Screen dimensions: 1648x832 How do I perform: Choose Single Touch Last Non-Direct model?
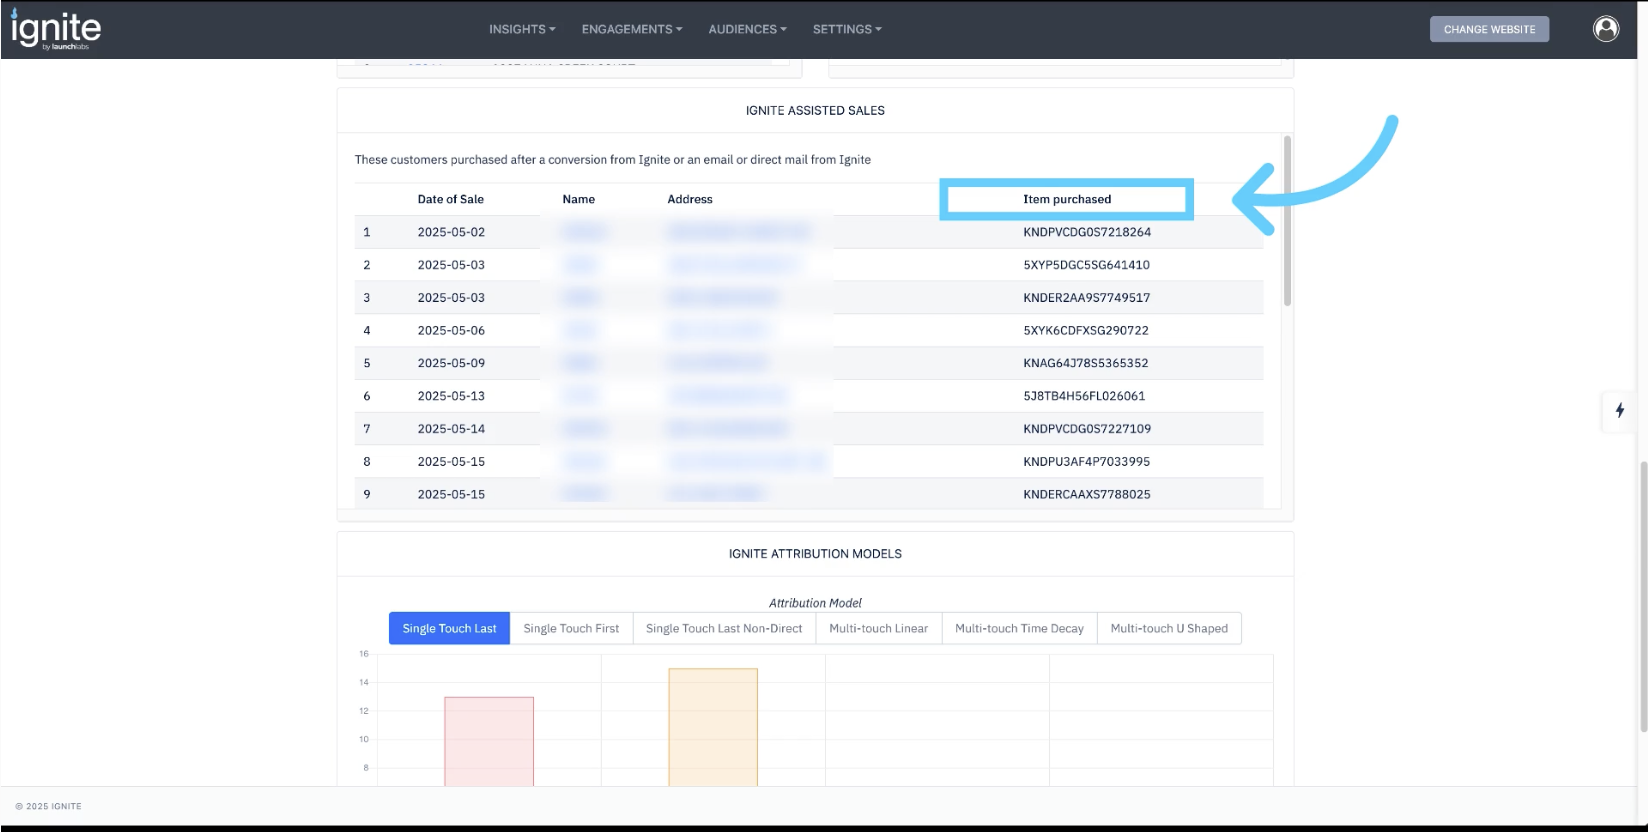[x=724, y=628]
